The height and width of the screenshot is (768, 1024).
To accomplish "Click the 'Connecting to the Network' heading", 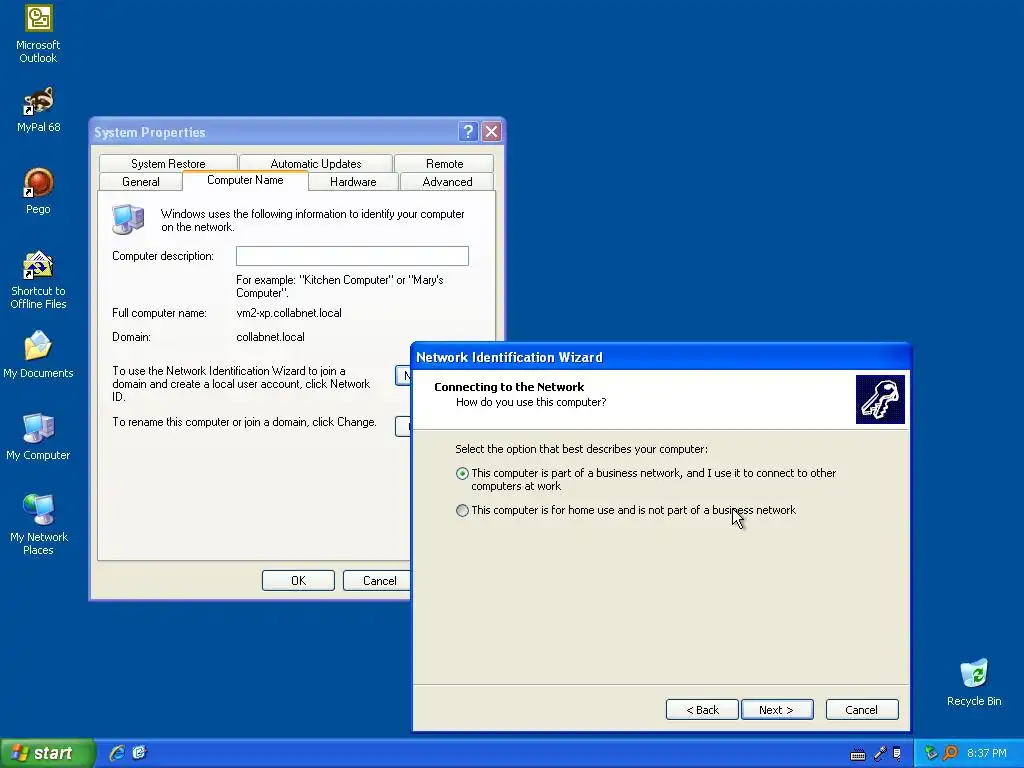I will [509, 387].
